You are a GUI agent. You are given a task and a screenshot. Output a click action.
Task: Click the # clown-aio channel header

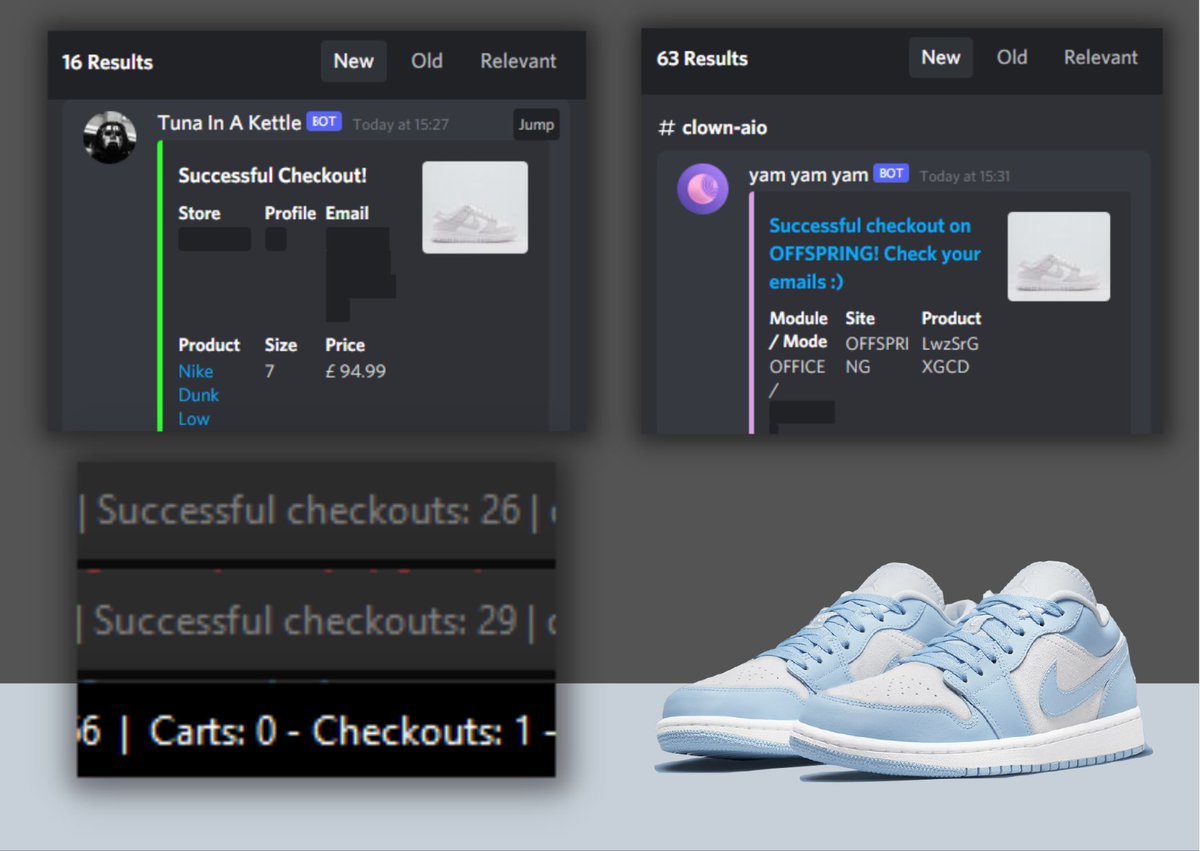point(712,127)
